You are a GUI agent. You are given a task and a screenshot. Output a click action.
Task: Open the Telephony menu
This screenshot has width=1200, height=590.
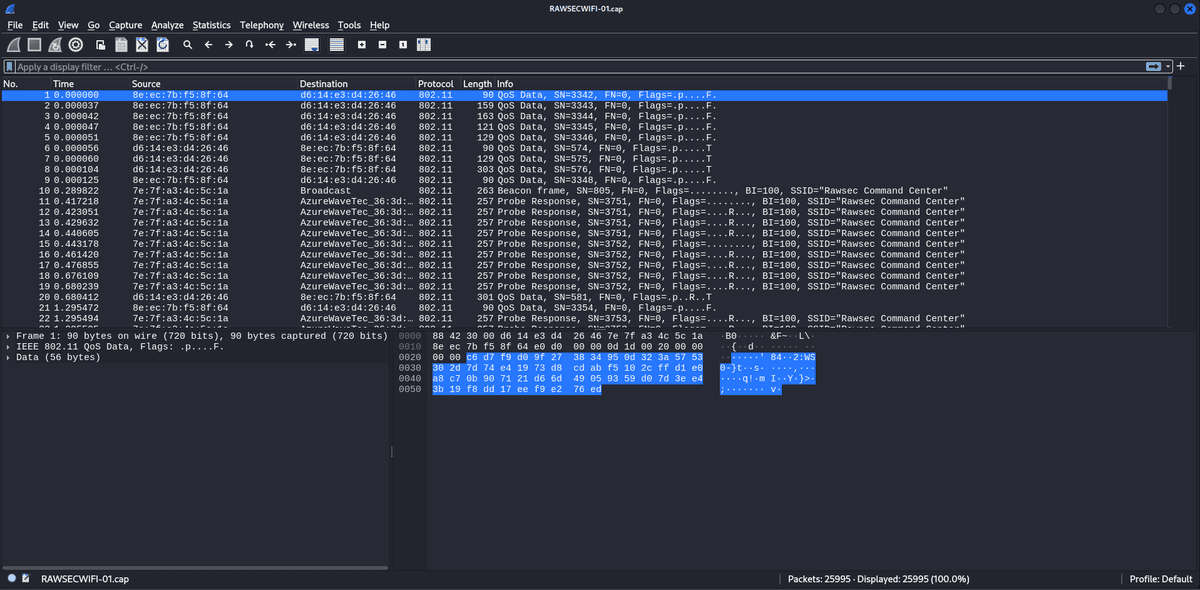click(262, 25)
